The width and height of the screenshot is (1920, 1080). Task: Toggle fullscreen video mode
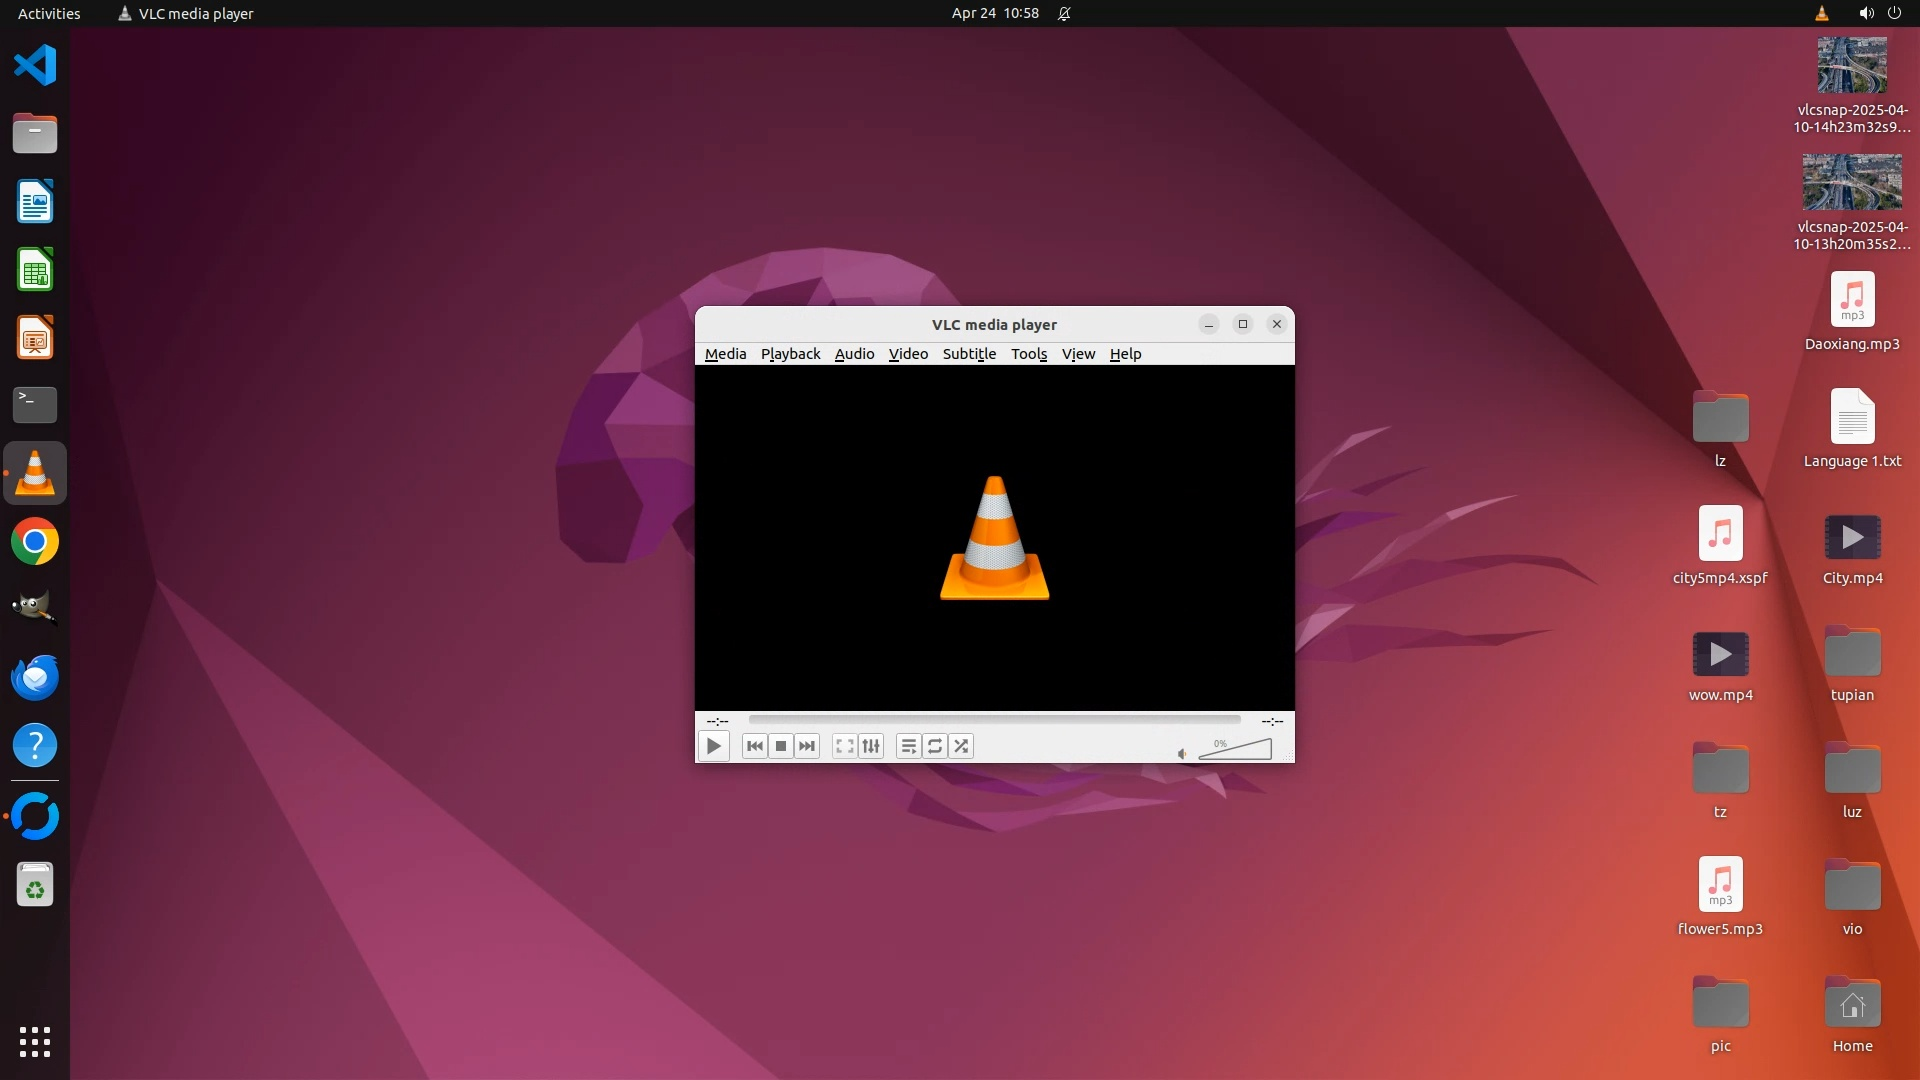[x=845, y=746]
